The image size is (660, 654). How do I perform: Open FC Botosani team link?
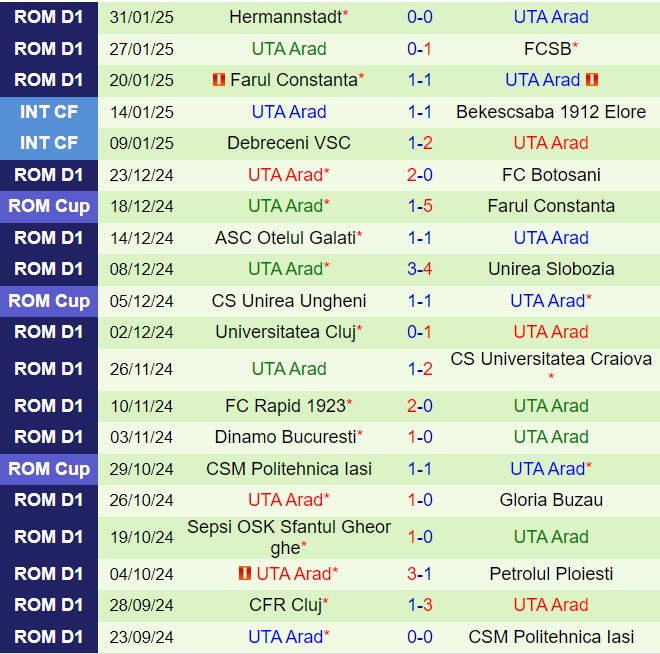[551, 175]
